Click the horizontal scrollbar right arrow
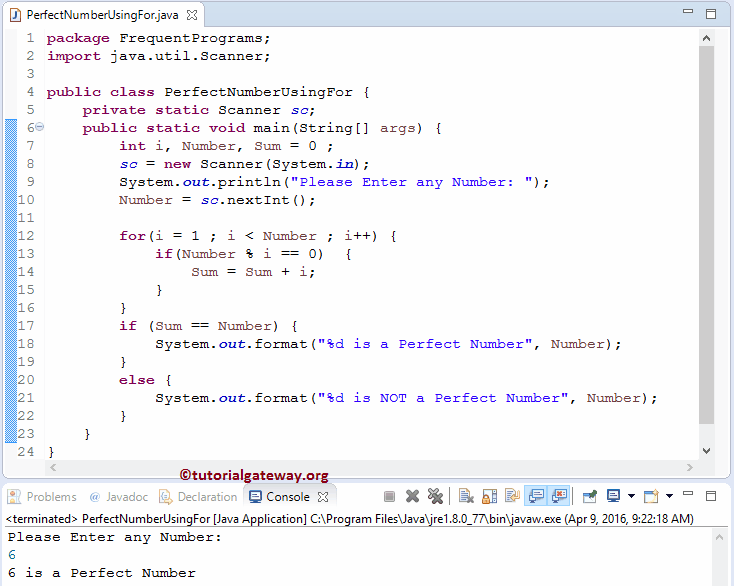 (x=690, y=467)
